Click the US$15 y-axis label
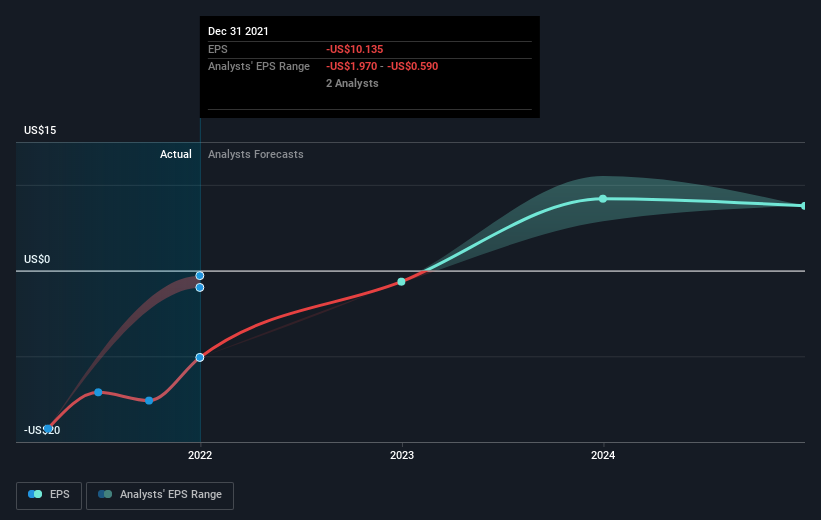 point(40,130)
